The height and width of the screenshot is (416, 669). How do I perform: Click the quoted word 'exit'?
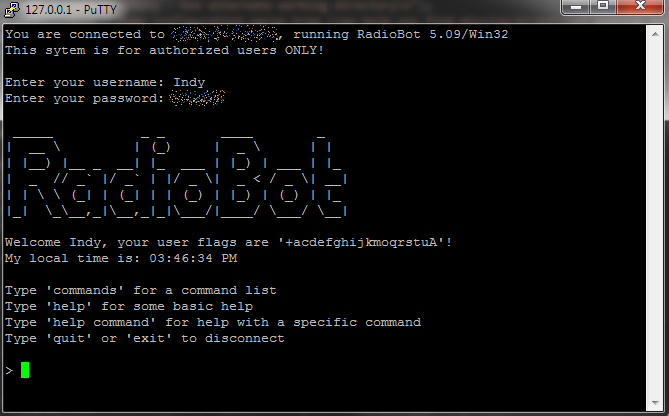point(149,338)
